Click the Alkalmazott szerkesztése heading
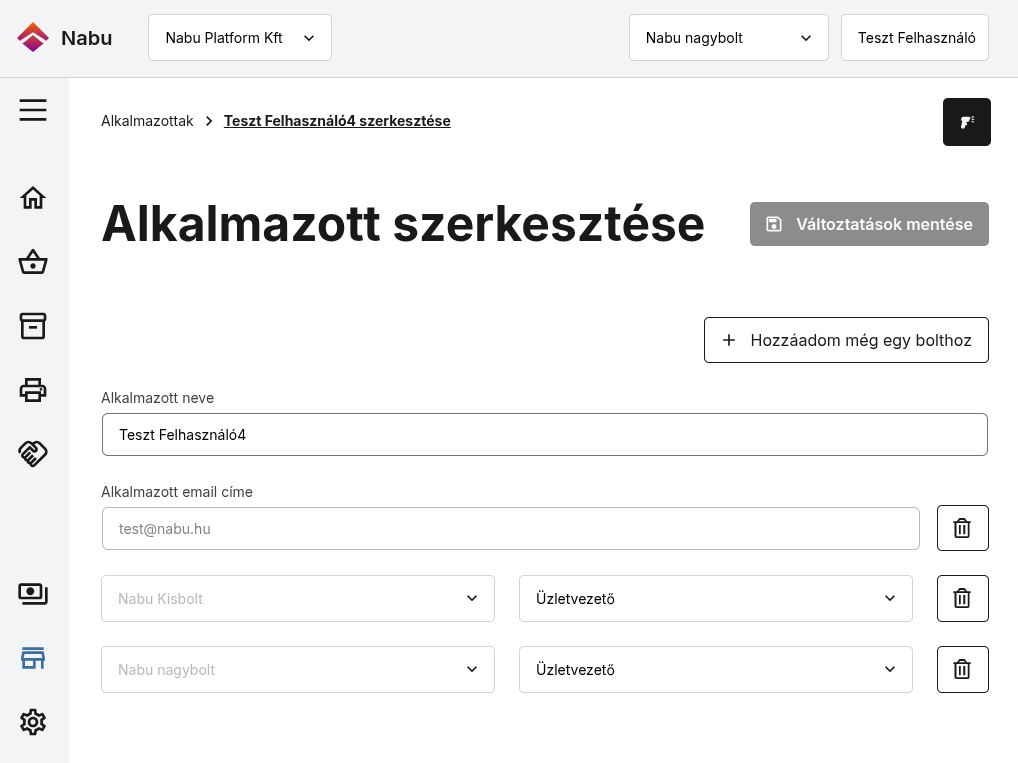The height and width of the screenshot is (763, 1018). (403, 224)
